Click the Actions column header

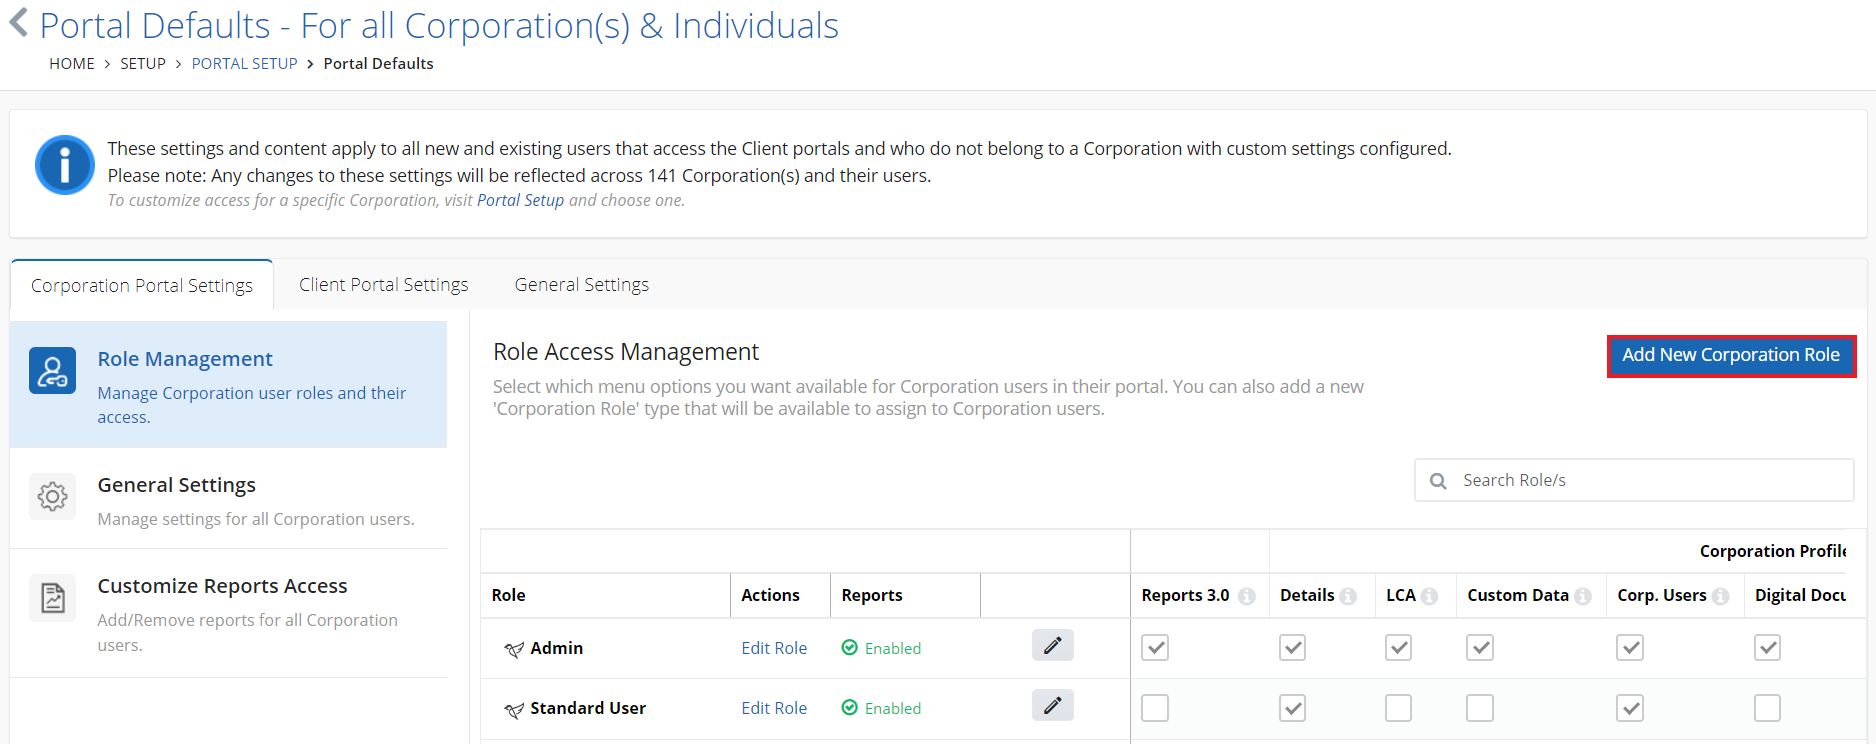click(770, 596)
